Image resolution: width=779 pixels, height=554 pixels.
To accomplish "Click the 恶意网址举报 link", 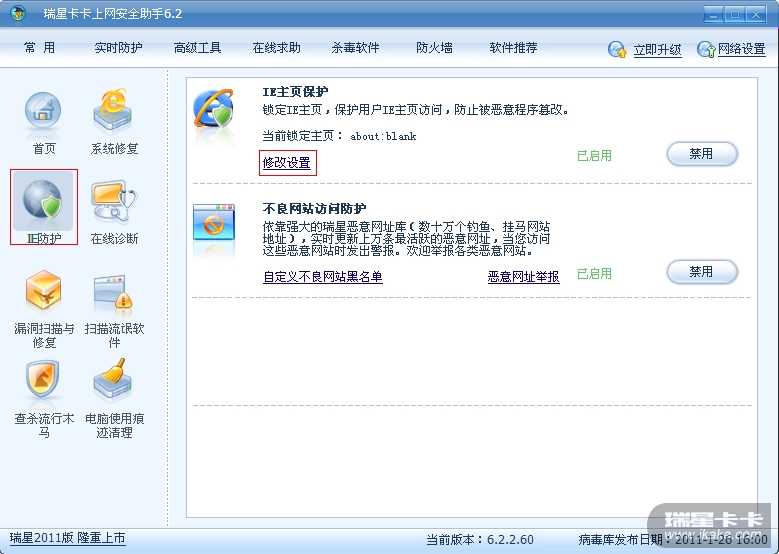I will (524, 277).
